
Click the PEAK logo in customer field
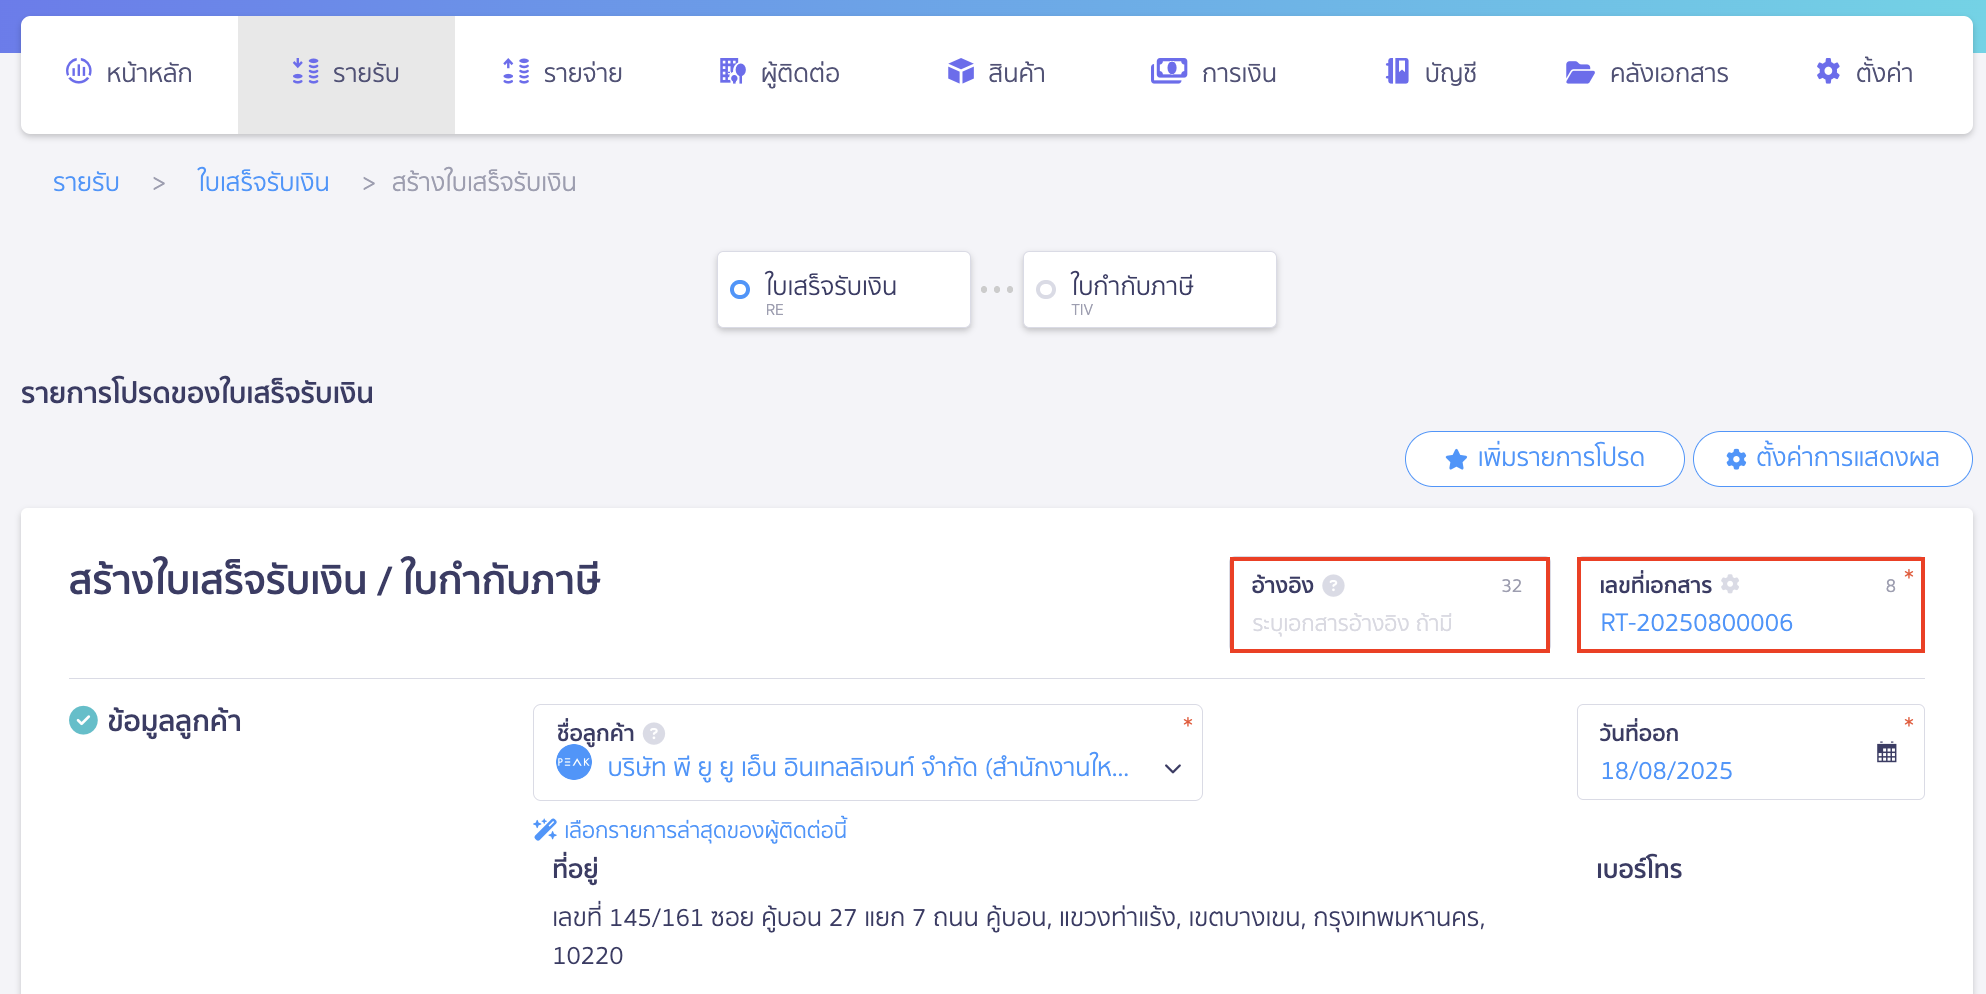tap(574, 762)
